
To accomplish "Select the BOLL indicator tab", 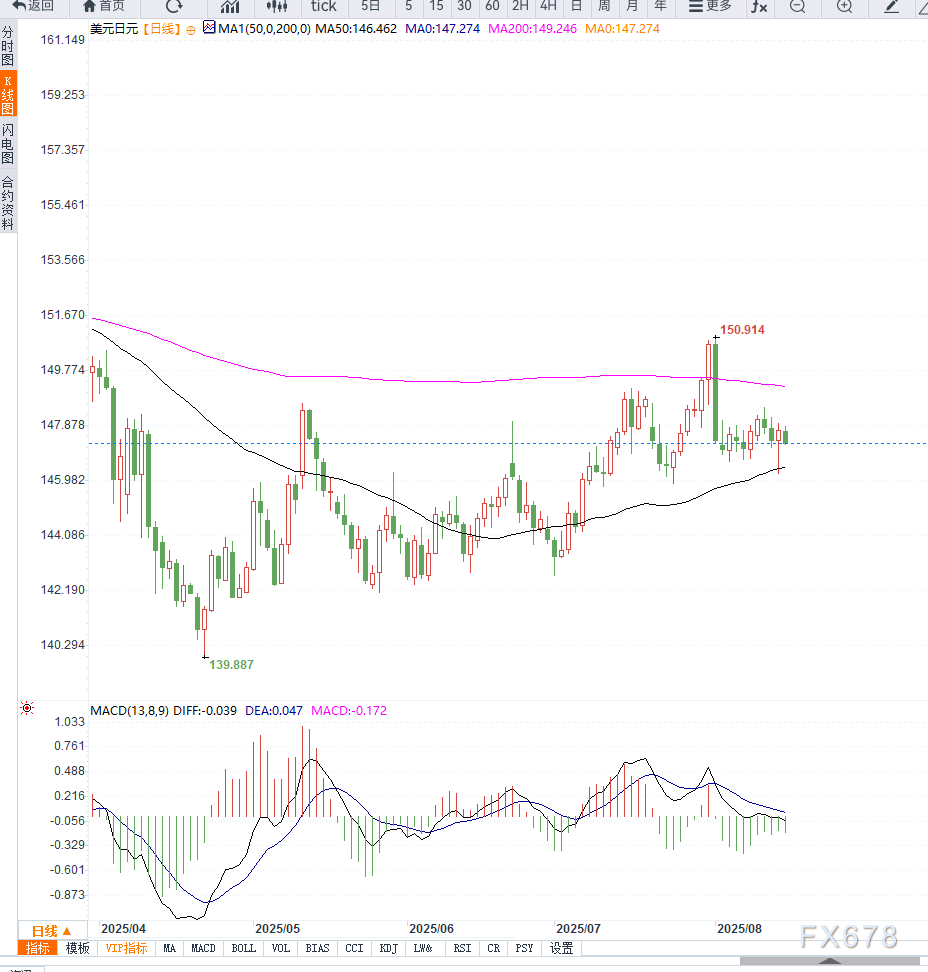I will (243, 948).
